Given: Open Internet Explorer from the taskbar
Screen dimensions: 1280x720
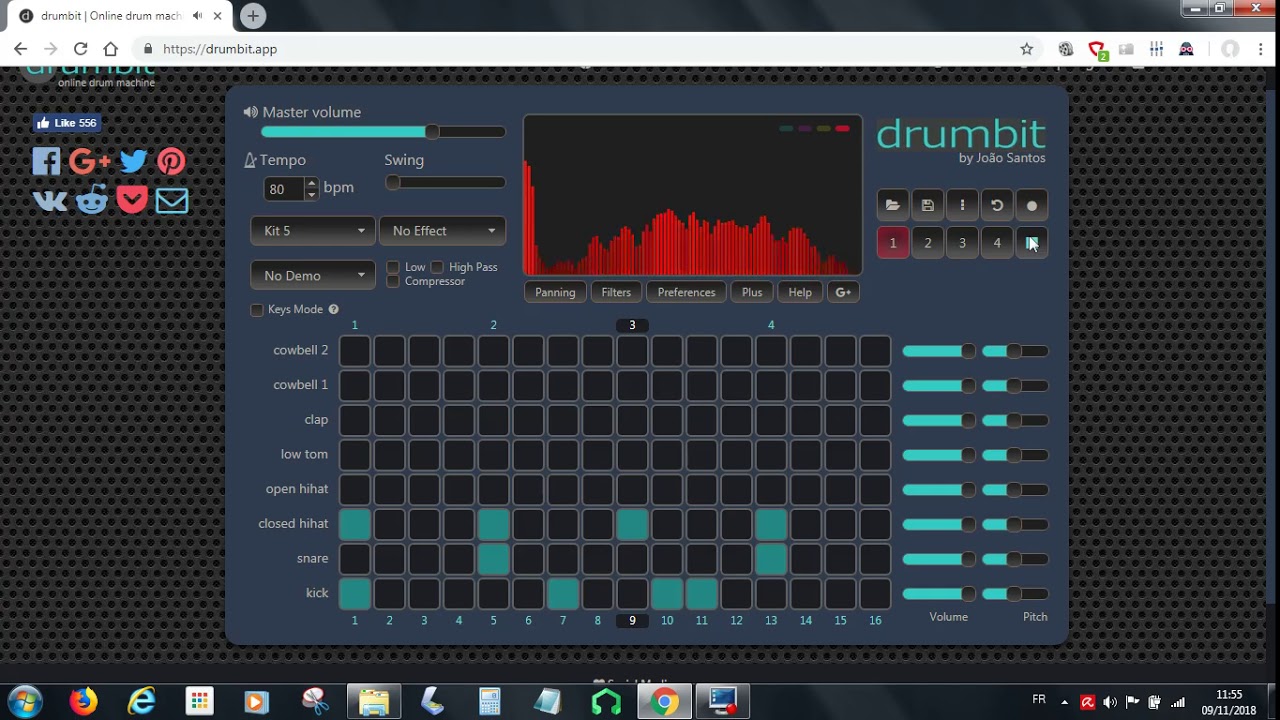Looking at the screenshot, I should click(x=142, y=701).
